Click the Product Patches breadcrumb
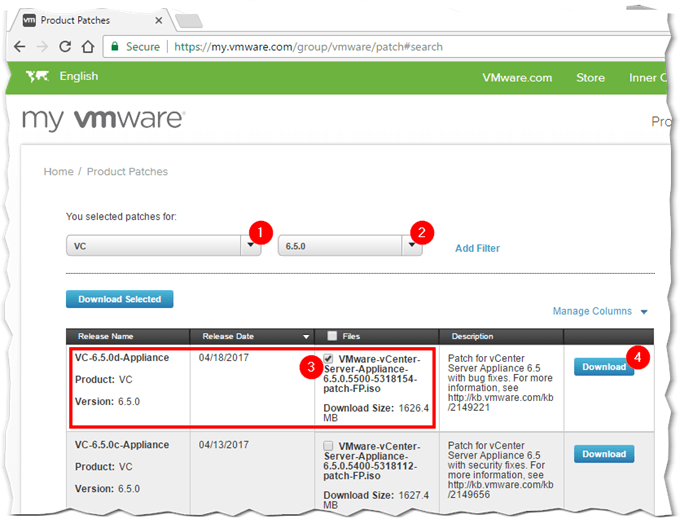Screen dimensions: 680x524 click(x=127, y=172)
